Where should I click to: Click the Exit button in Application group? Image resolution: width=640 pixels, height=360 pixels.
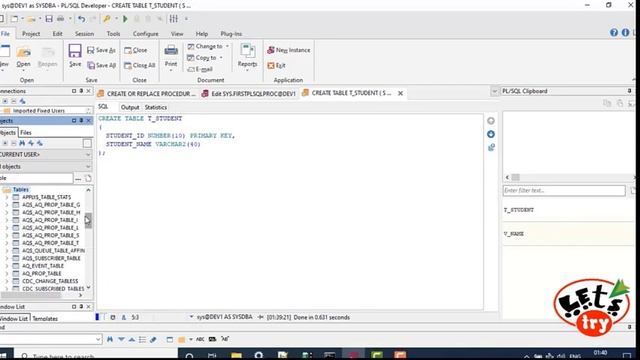[x=276, y=65]
